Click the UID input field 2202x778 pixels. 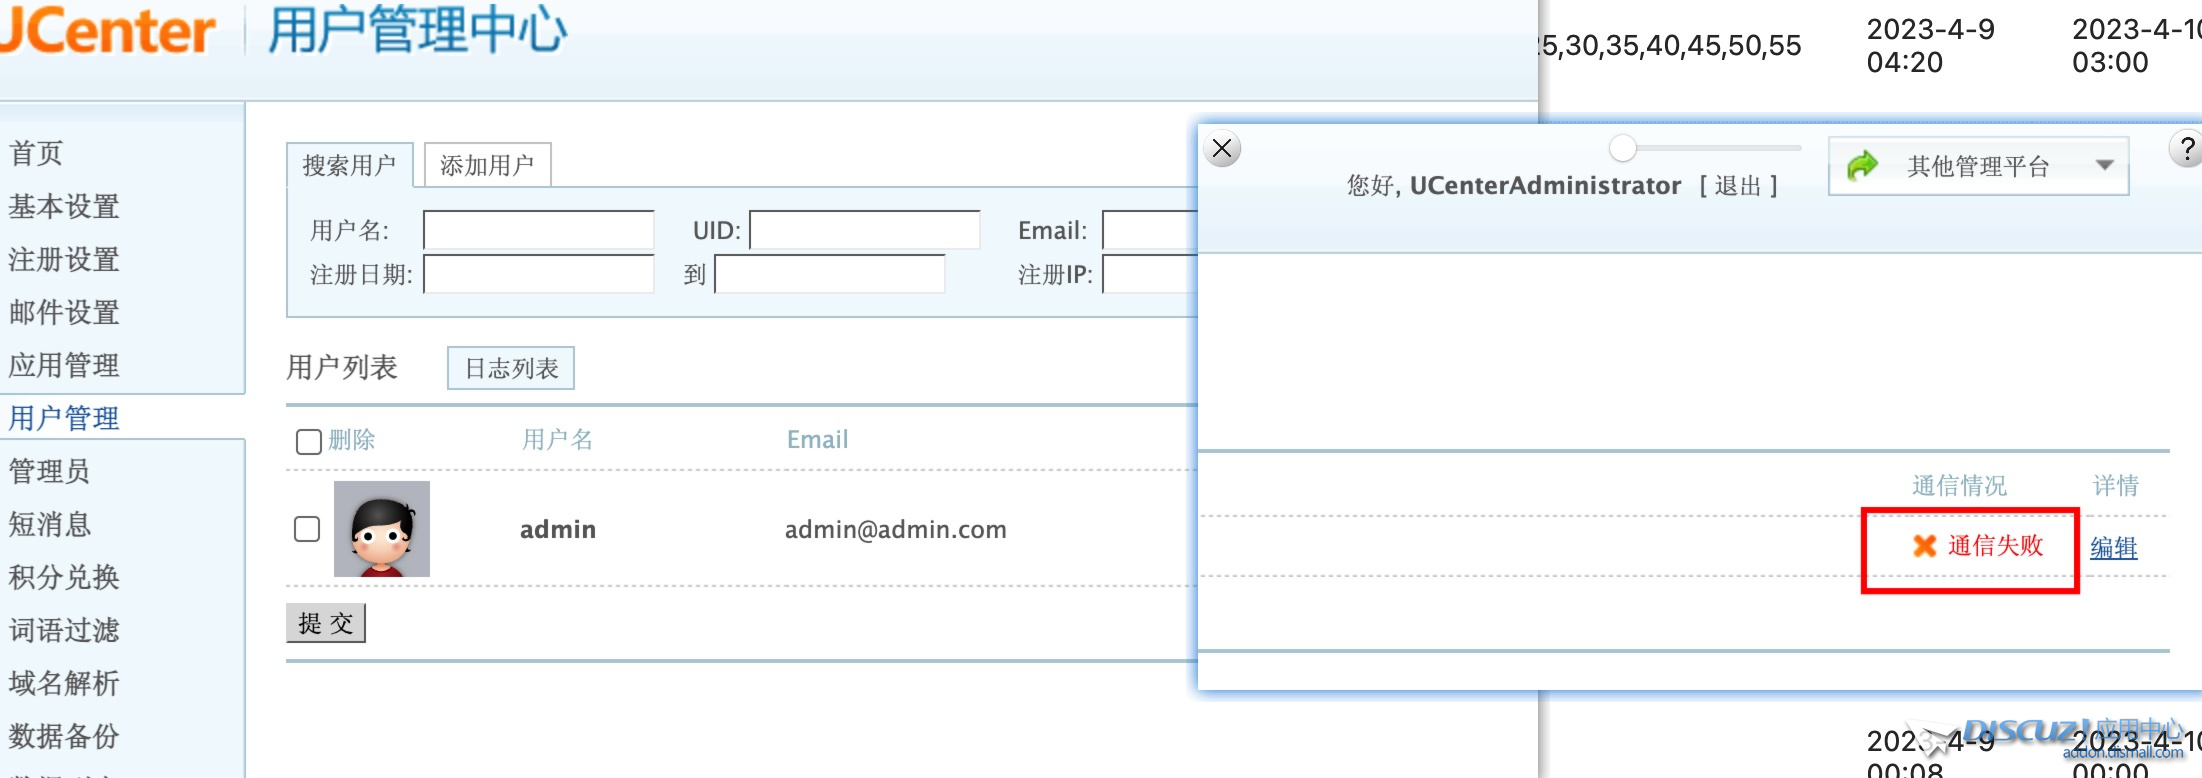pos(864,230)
